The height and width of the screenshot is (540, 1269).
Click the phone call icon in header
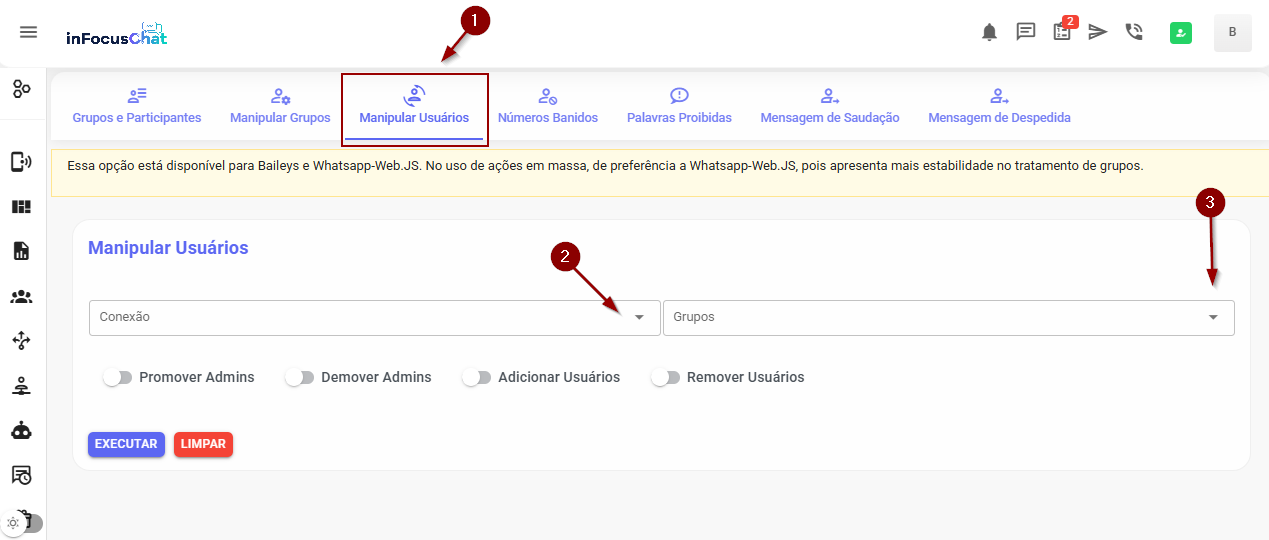point(1134,32)
